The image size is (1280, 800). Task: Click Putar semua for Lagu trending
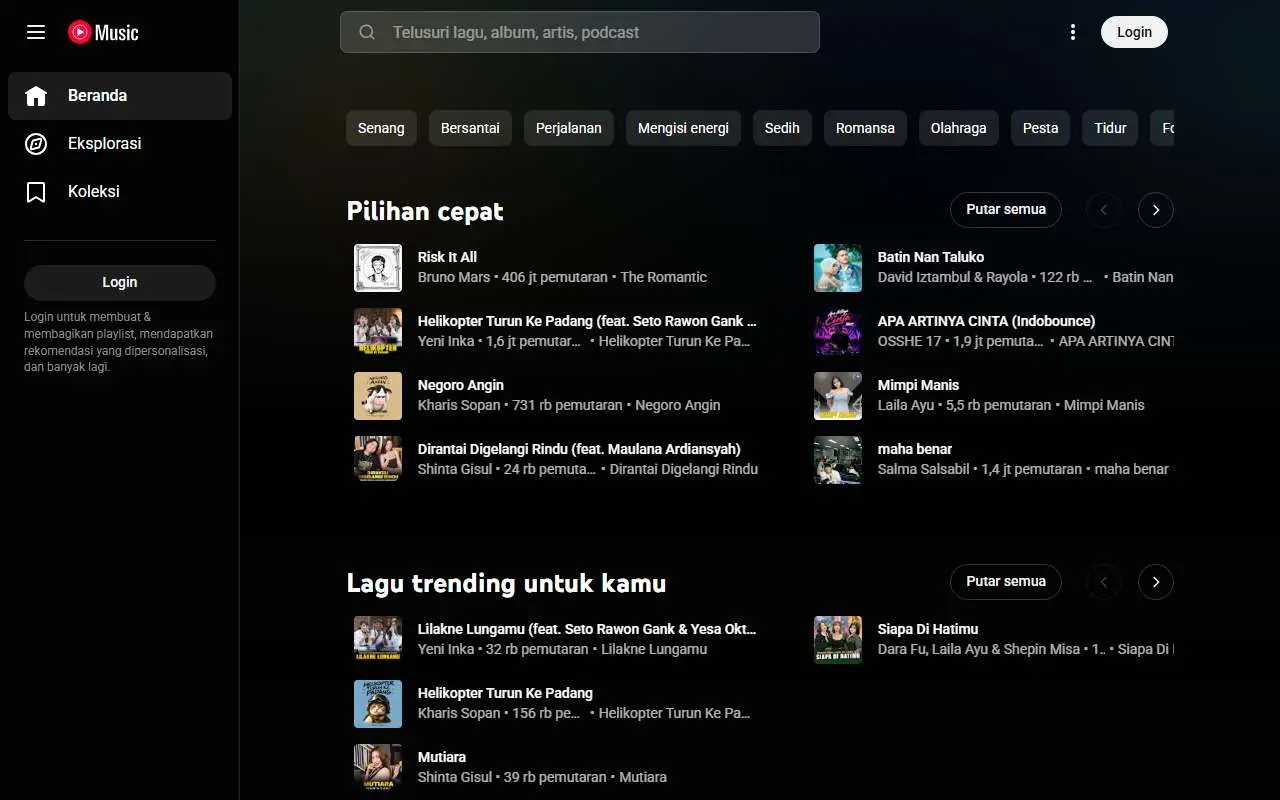pos(1006,582)
